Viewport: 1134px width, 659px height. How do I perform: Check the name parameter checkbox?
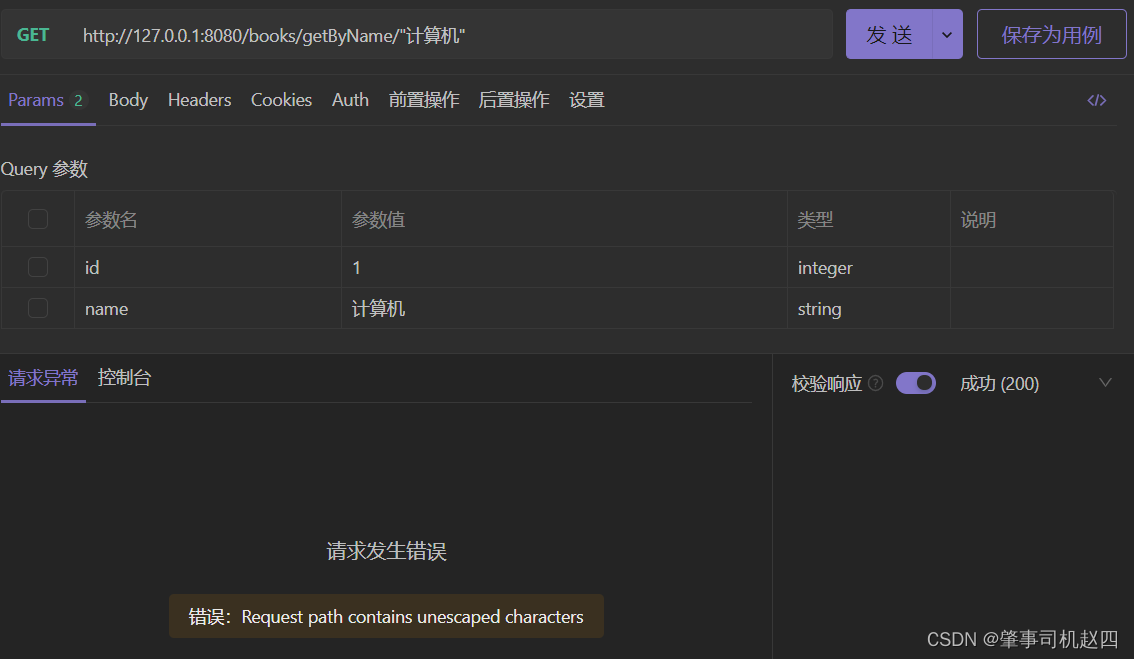(x=38, y=308)
